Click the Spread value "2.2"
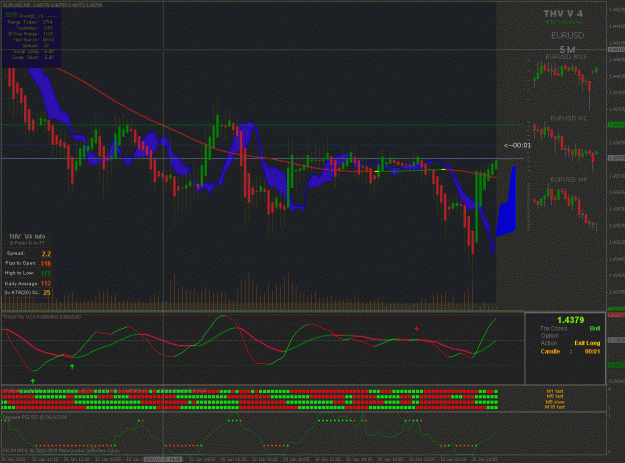The image size is (625, 463). [x=46, y=254]
